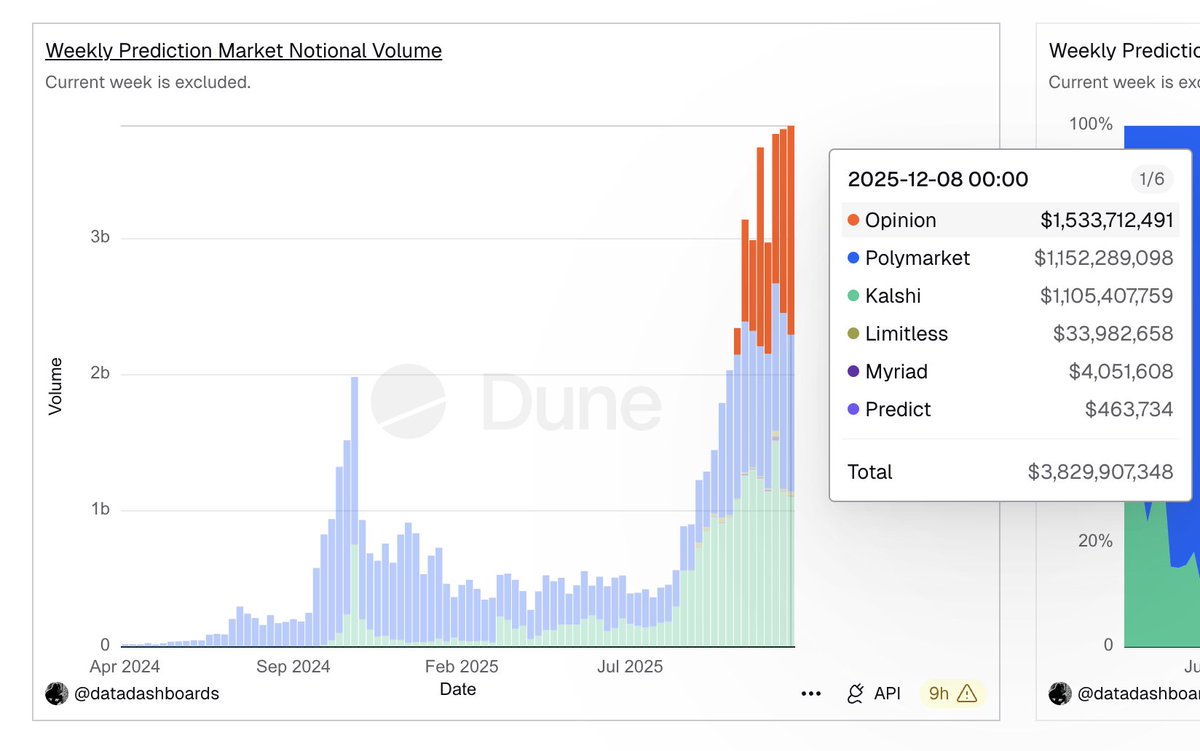This screenshot has width=1200, height=751.
Task: Click the 20% label in right chart
Action: pos(1094,541)
